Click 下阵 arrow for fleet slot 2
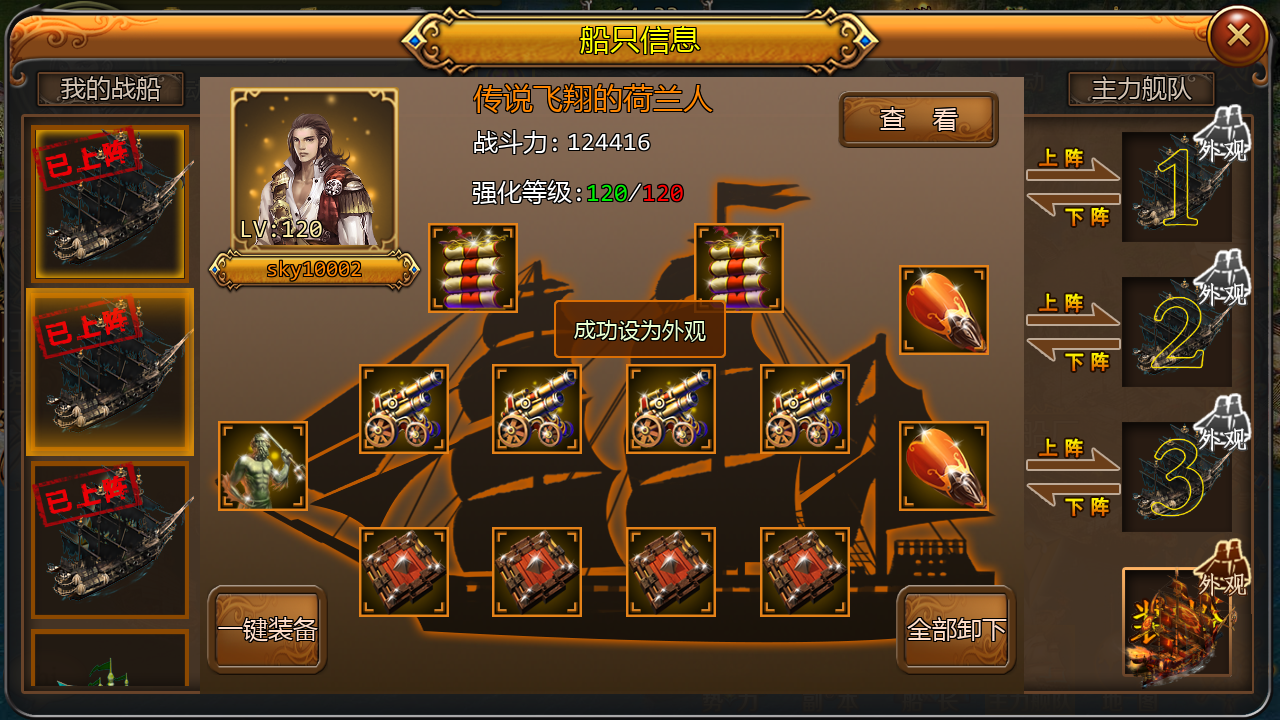This screenshot has height=720, width=1280. click(1075, 355)
